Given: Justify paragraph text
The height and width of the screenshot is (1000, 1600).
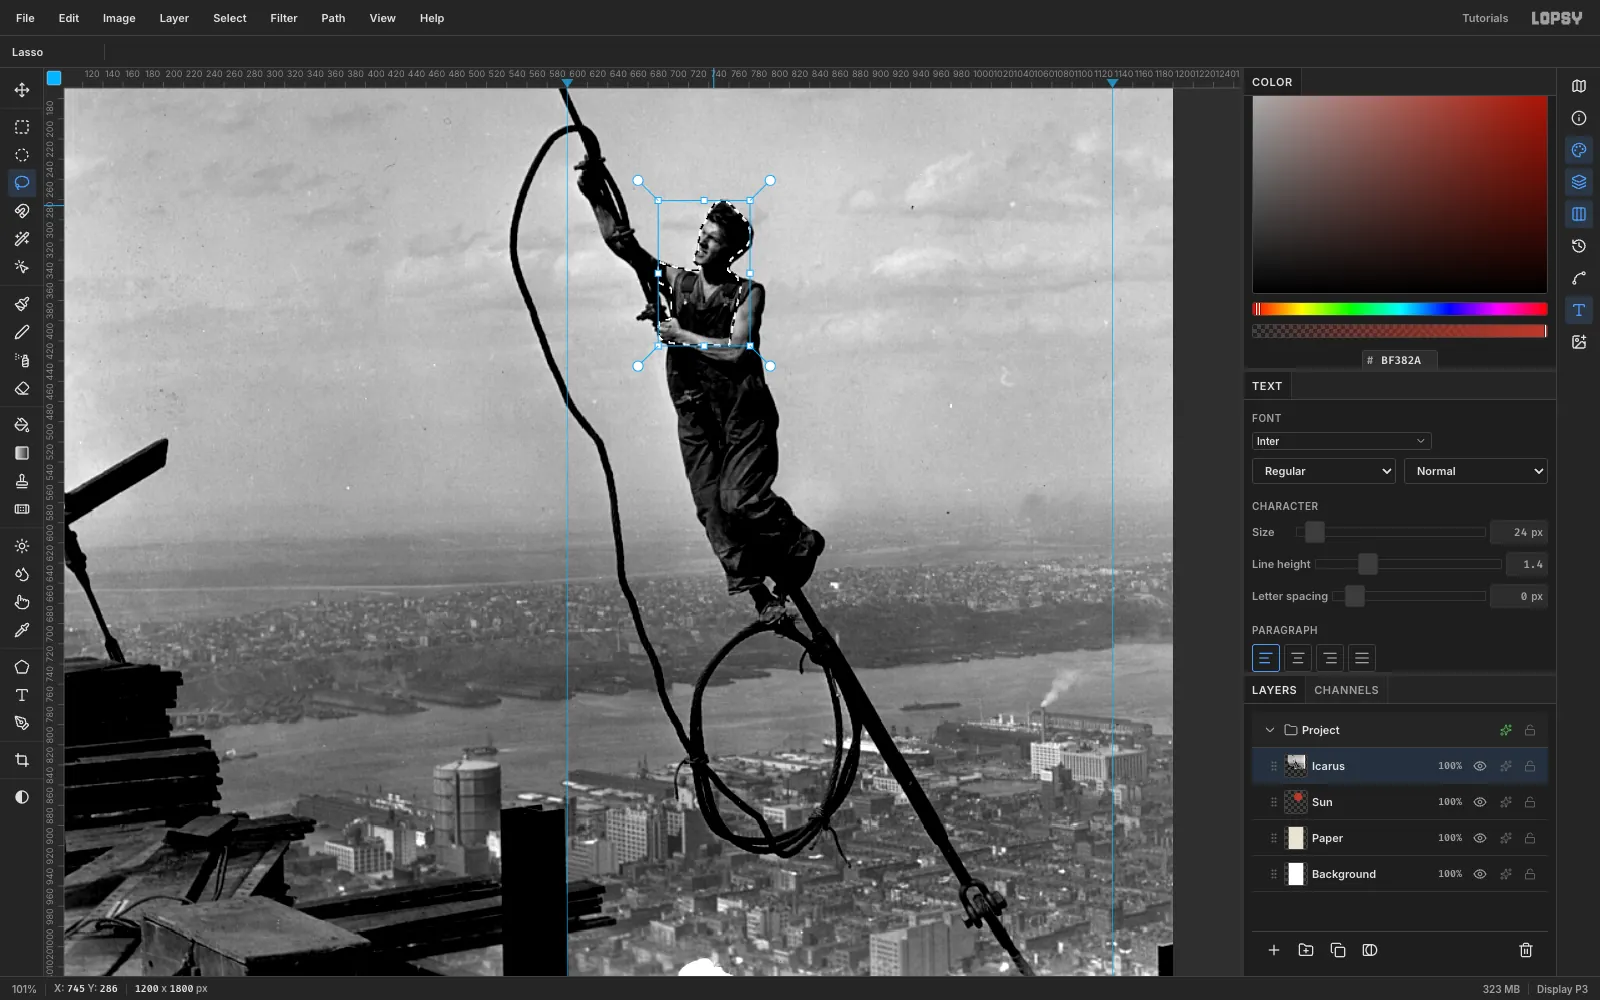Looking at the screenshot, I should (1361, 658).
